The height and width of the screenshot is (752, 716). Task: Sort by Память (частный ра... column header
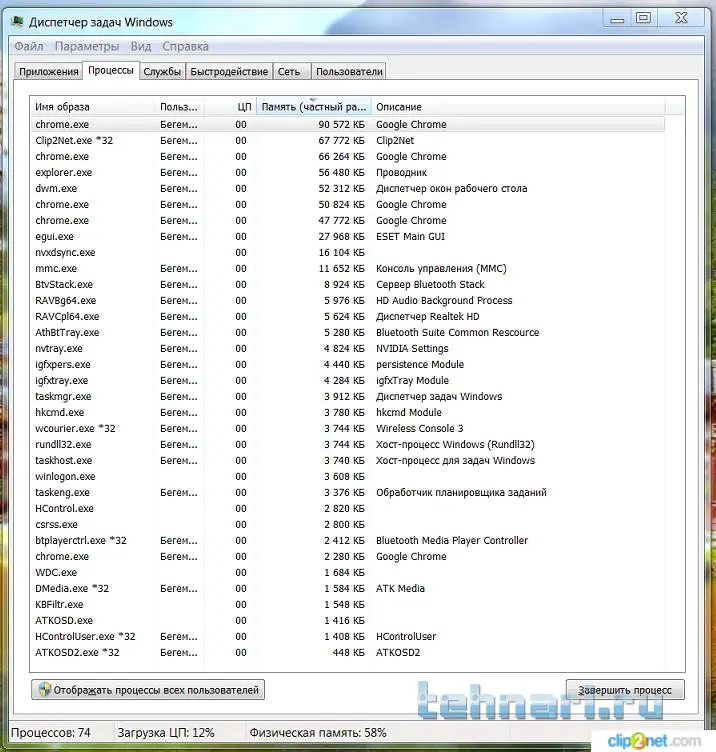coord(314,107)
